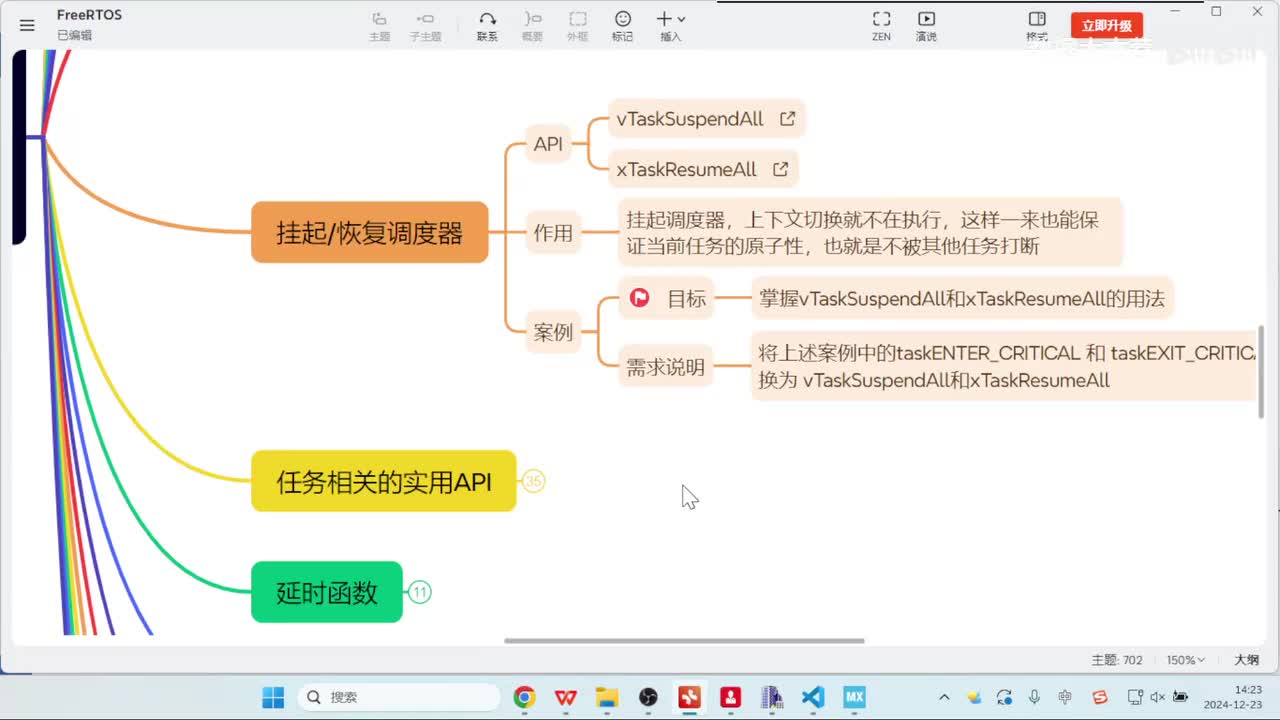This screenshot has width=1280, height=720.
Task: Click the taskbar 搜索 search box
Action: tap(400, 697)
